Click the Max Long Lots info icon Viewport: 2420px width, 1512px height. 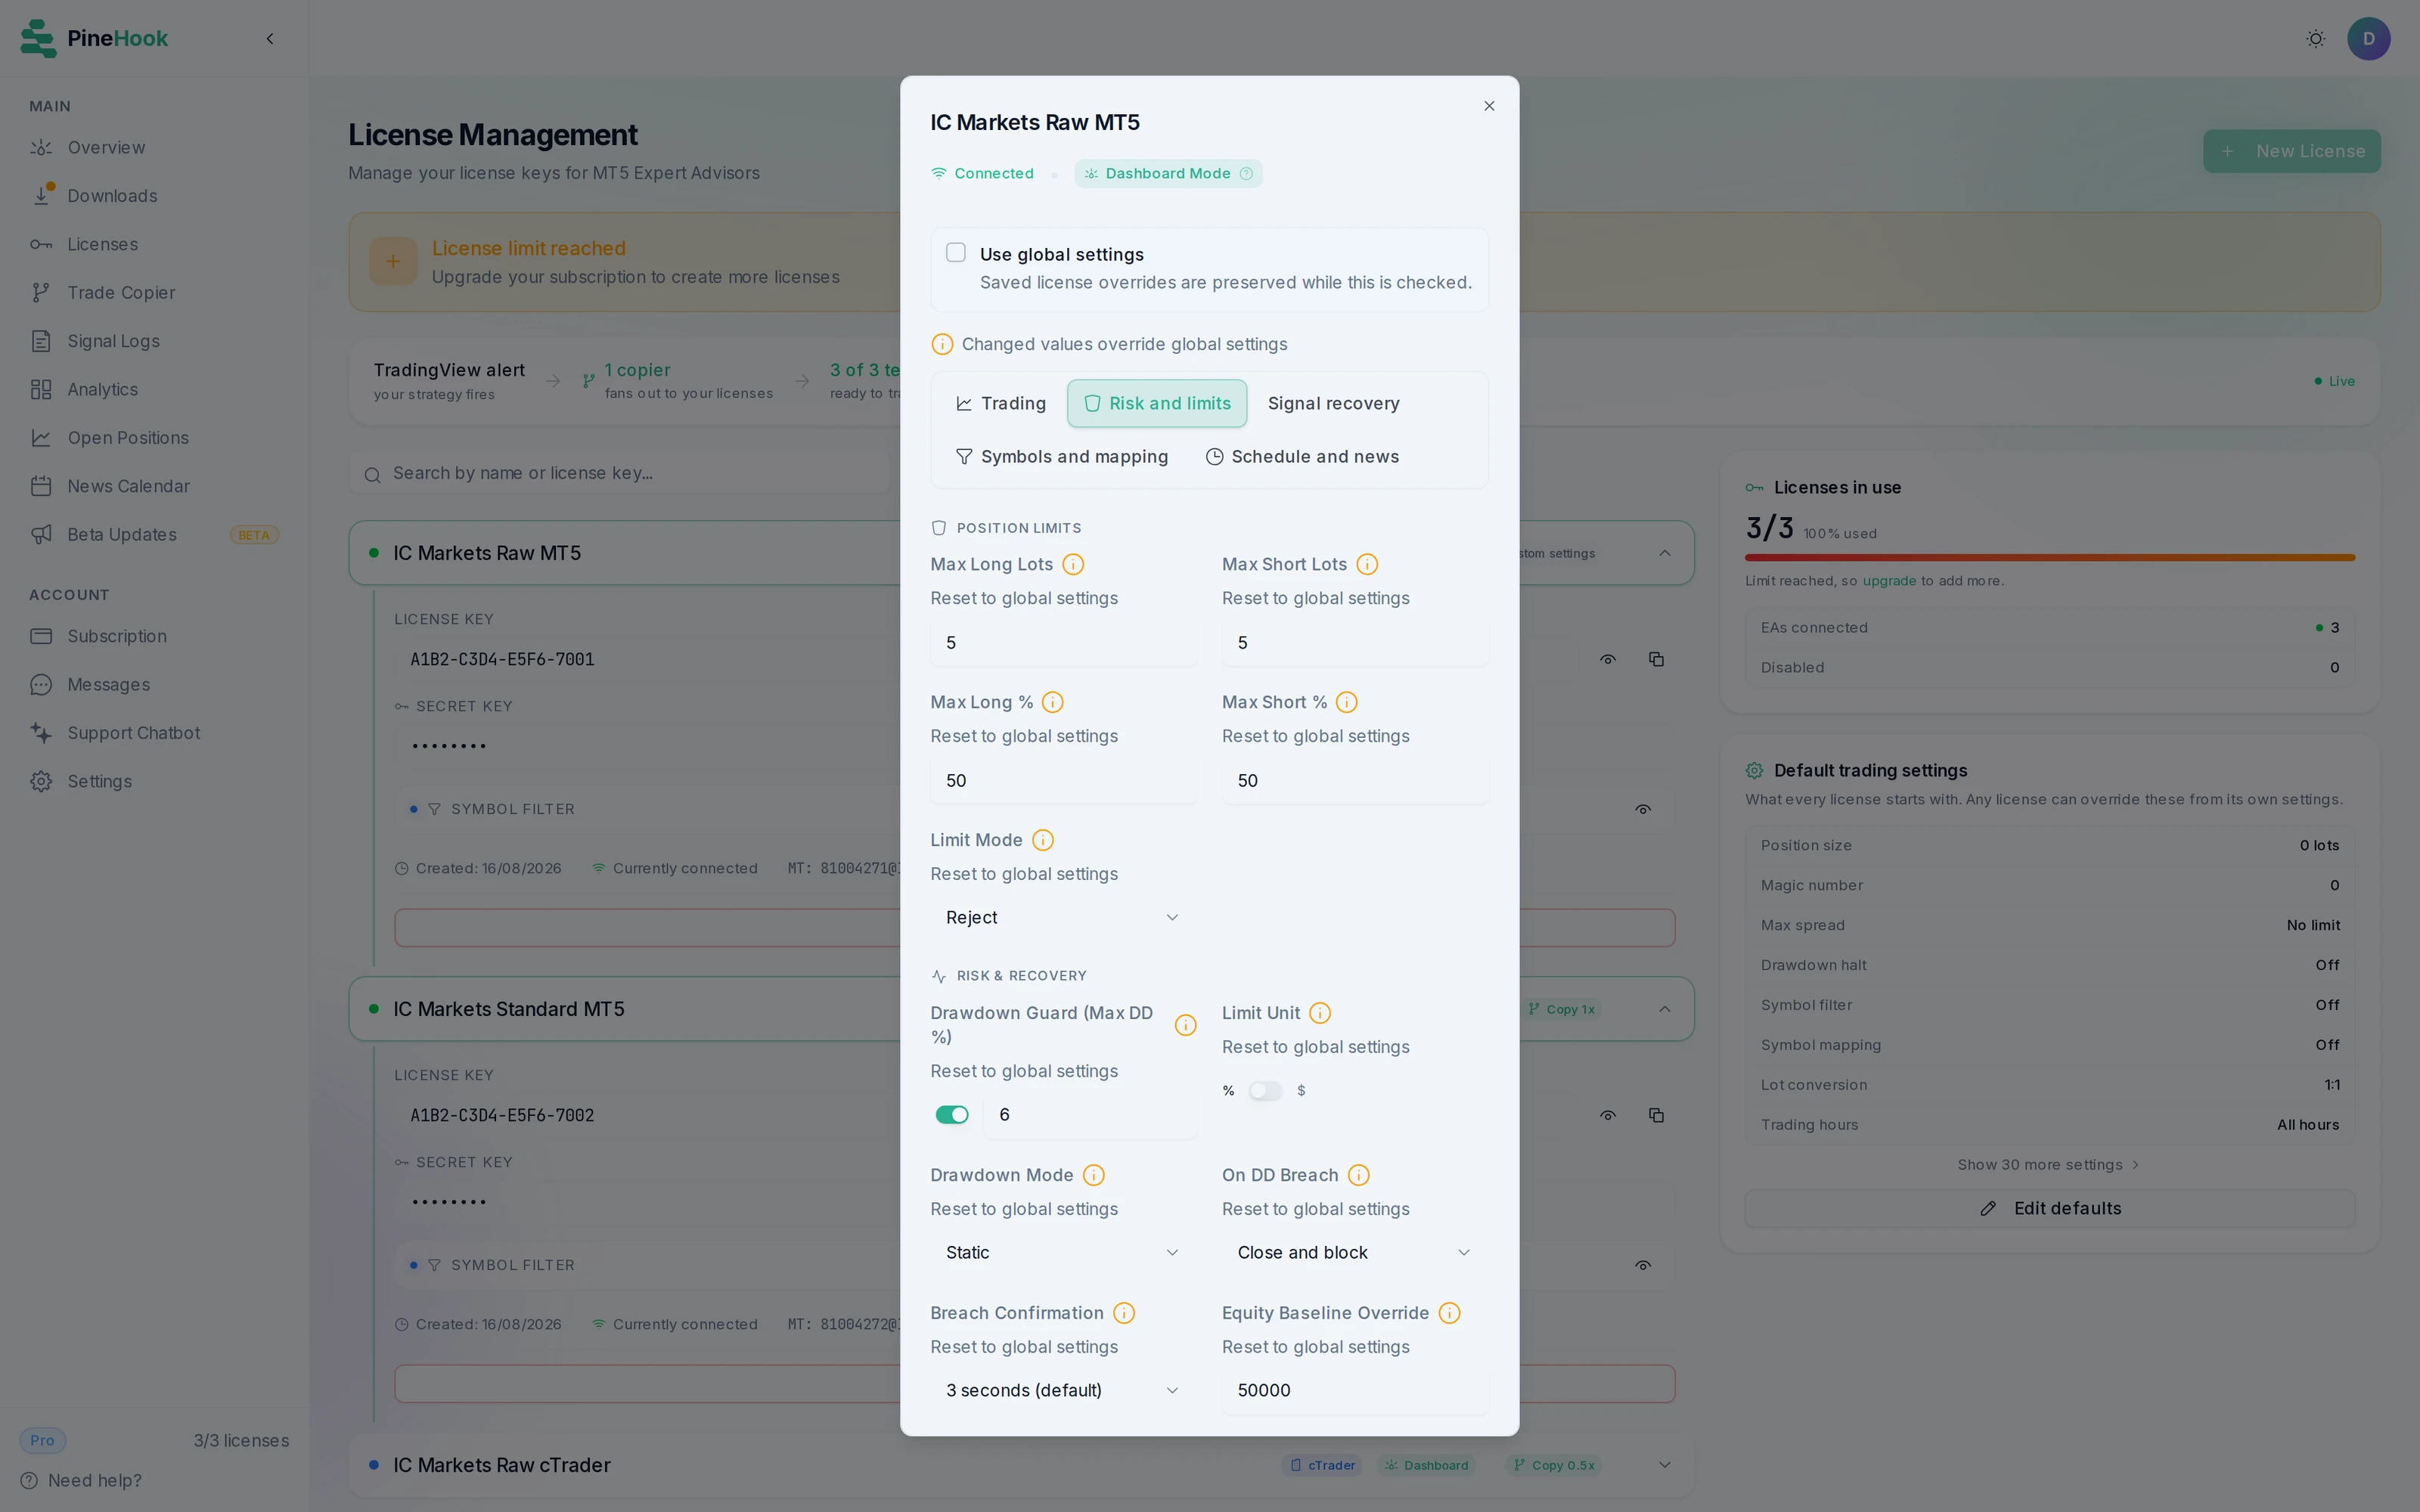1073,565
